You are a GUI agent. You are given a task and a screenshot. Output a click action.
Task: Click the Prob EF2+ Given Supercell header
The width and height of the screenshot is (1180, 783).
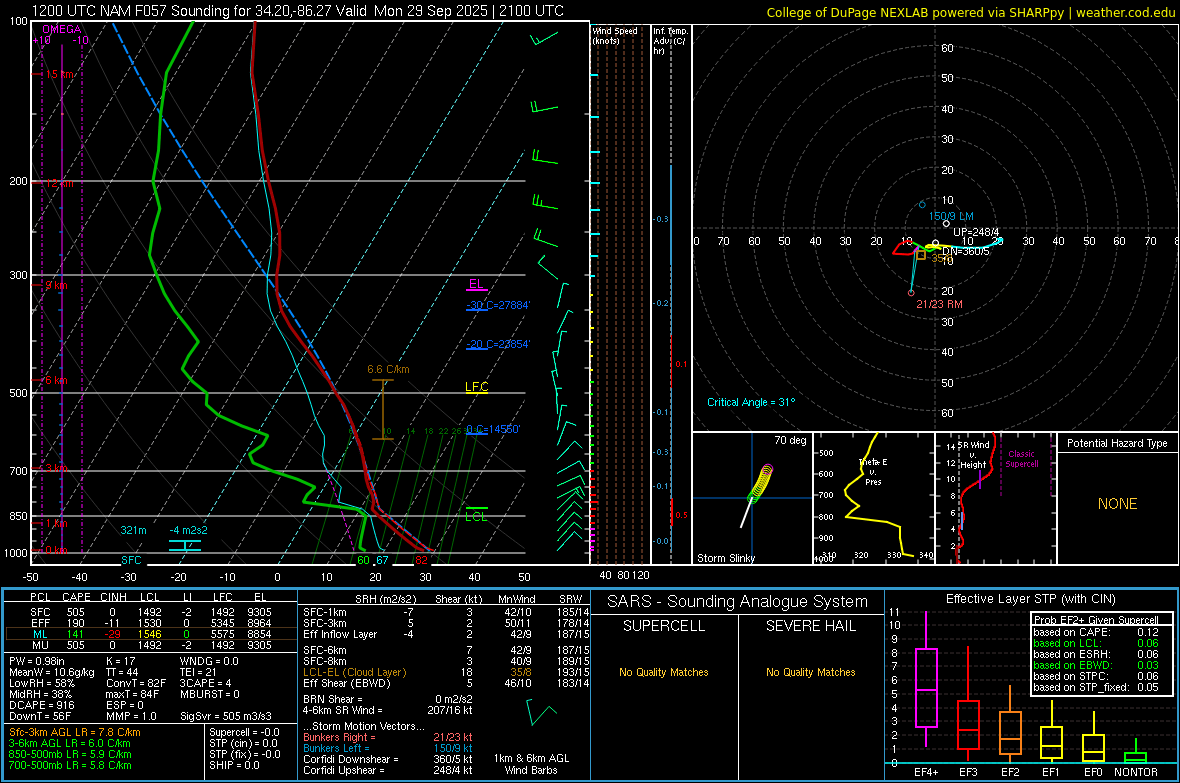1096,620
